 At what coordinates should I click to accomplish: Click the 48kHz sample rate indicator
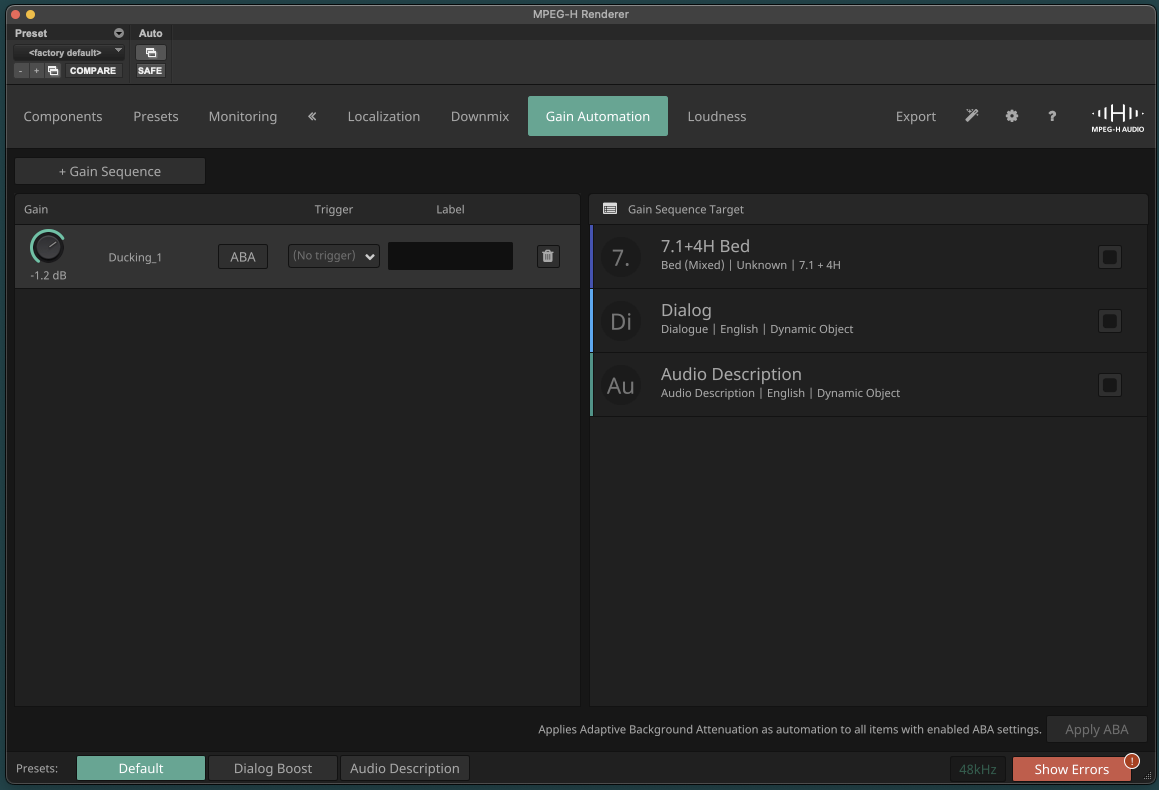[977, 769]
